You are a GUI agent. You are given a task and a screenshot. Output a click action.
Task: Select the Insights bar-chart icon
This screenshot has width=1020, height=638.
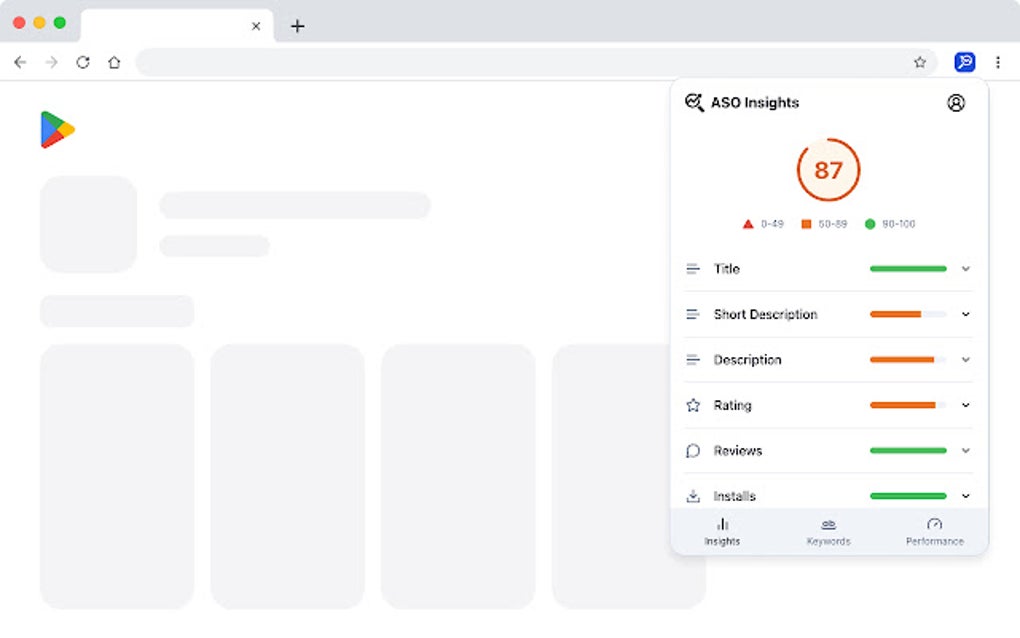coord(722,524)
